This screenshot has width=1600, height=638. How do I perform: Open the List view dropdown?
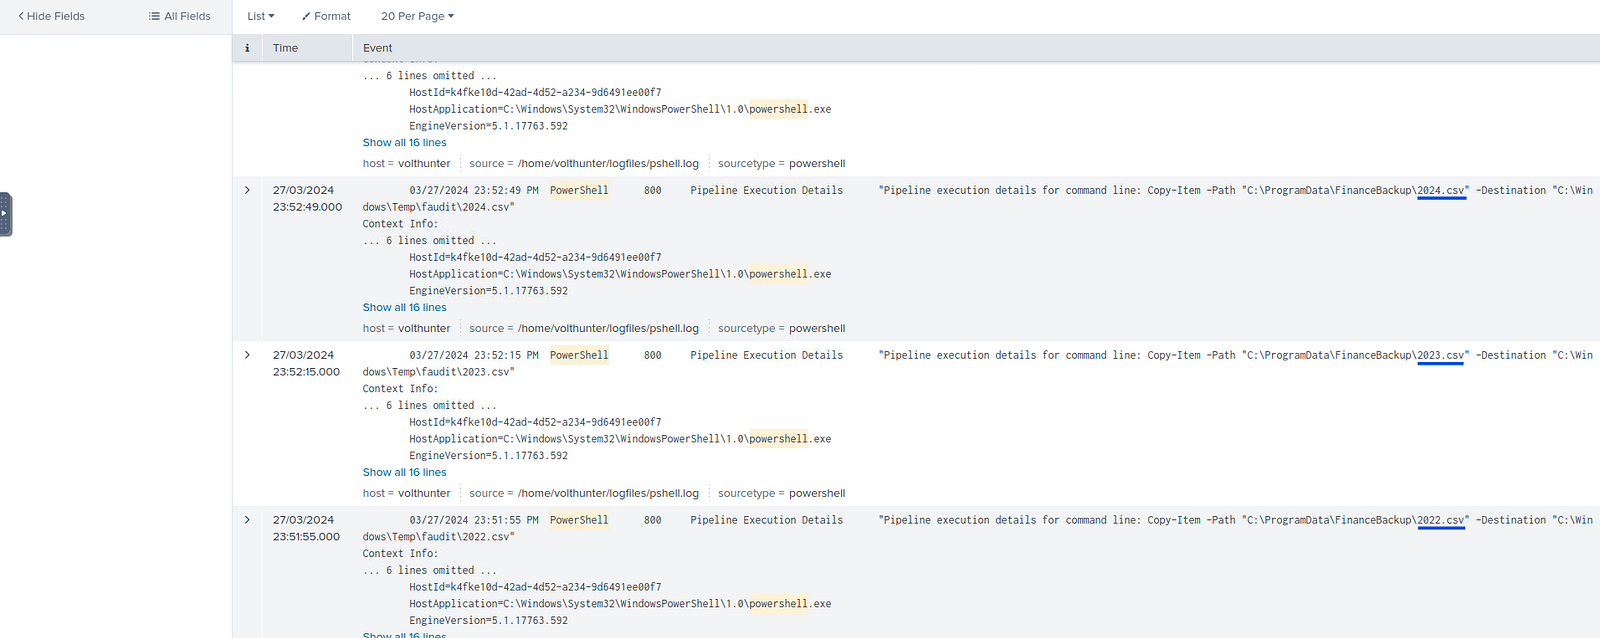point(261,16)
